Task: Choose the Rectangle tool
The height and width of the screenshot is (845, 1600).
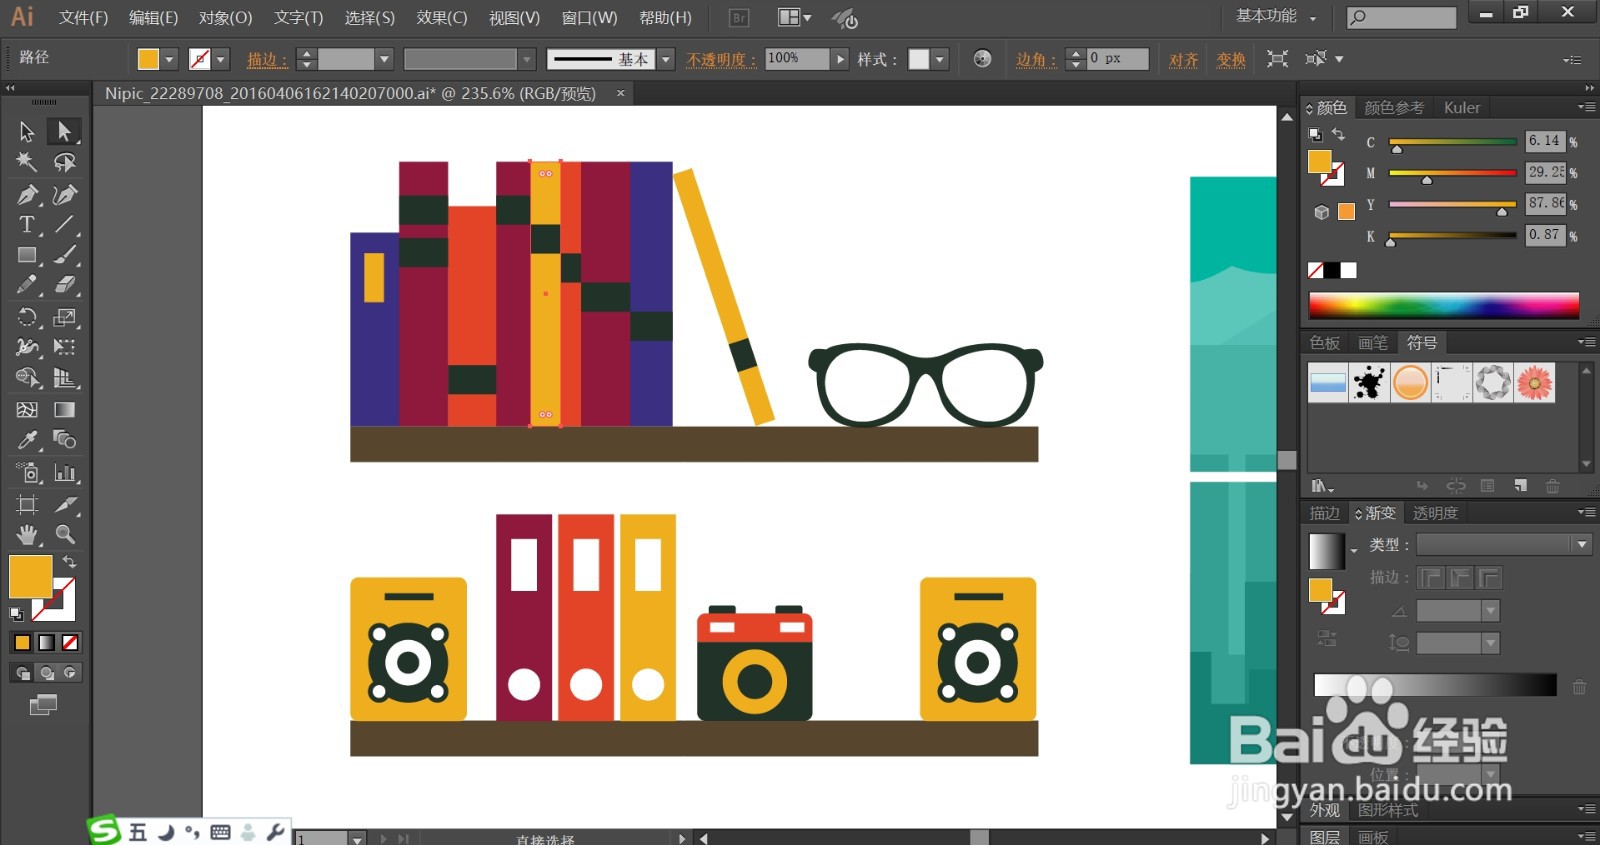Action: [27, 255]
